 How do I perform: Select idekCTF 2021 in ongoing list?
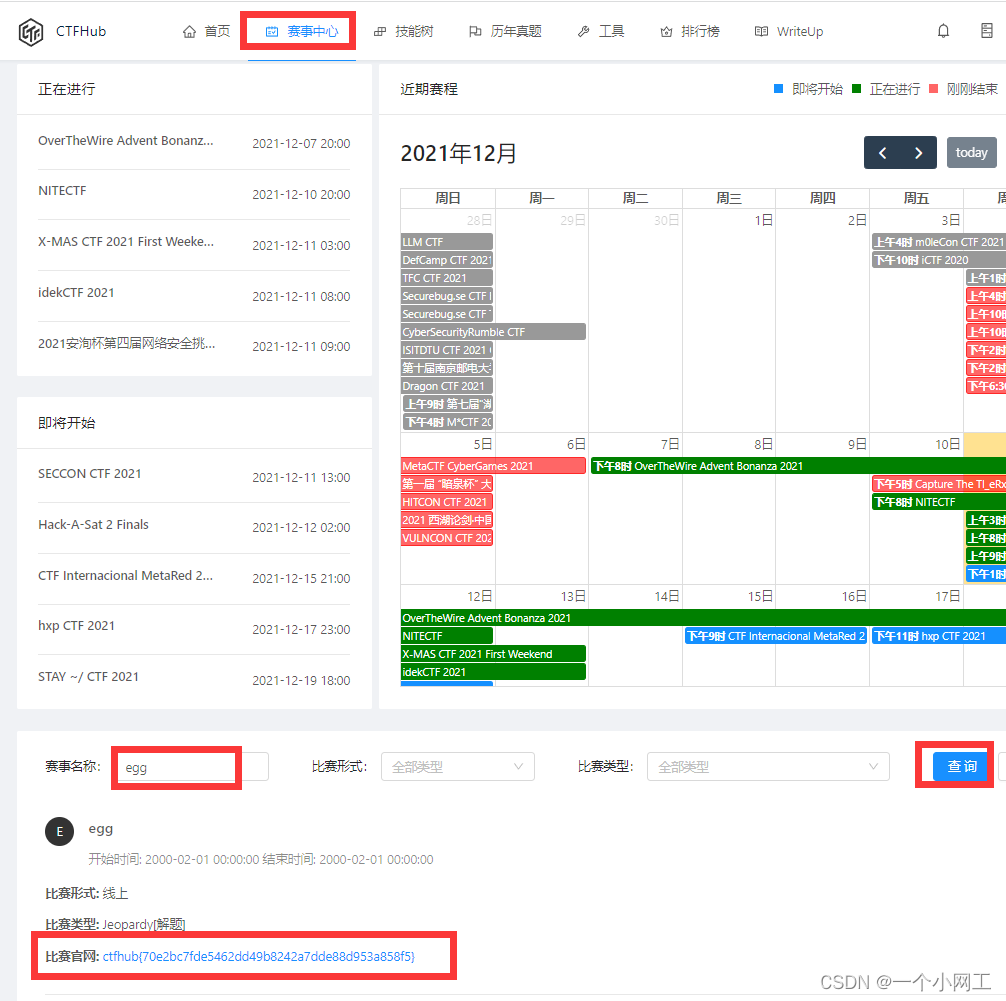click(194, 295)
